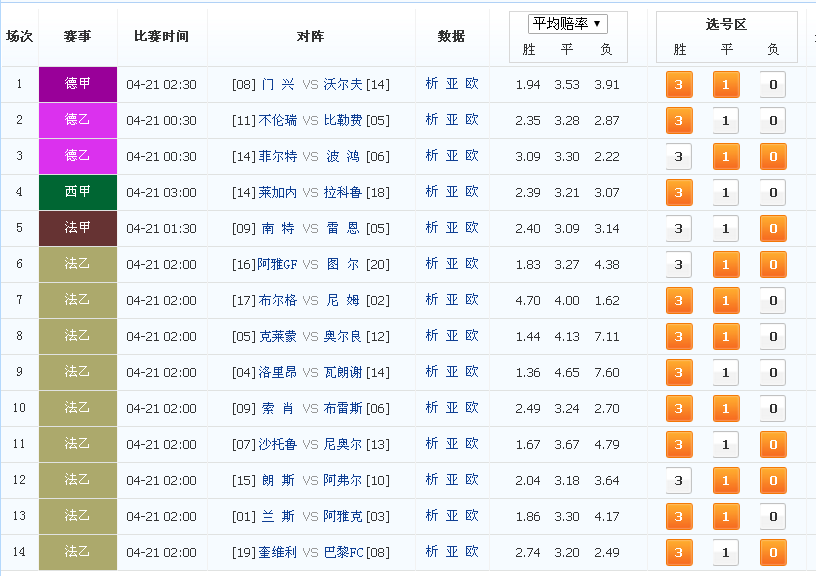Click odds value 1.94
The height and width of the screenshot is (576, 816).
click(x=528, y=85)
